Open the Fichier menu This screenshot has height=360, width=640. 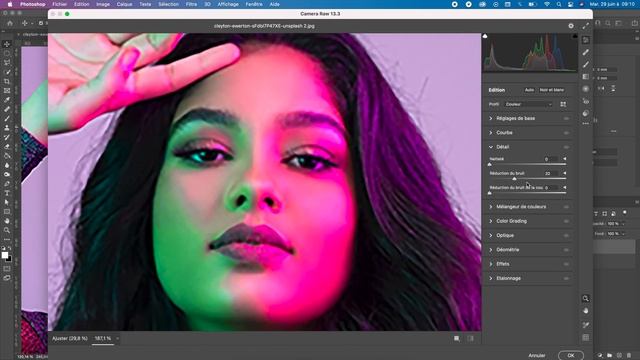point(60,4)
